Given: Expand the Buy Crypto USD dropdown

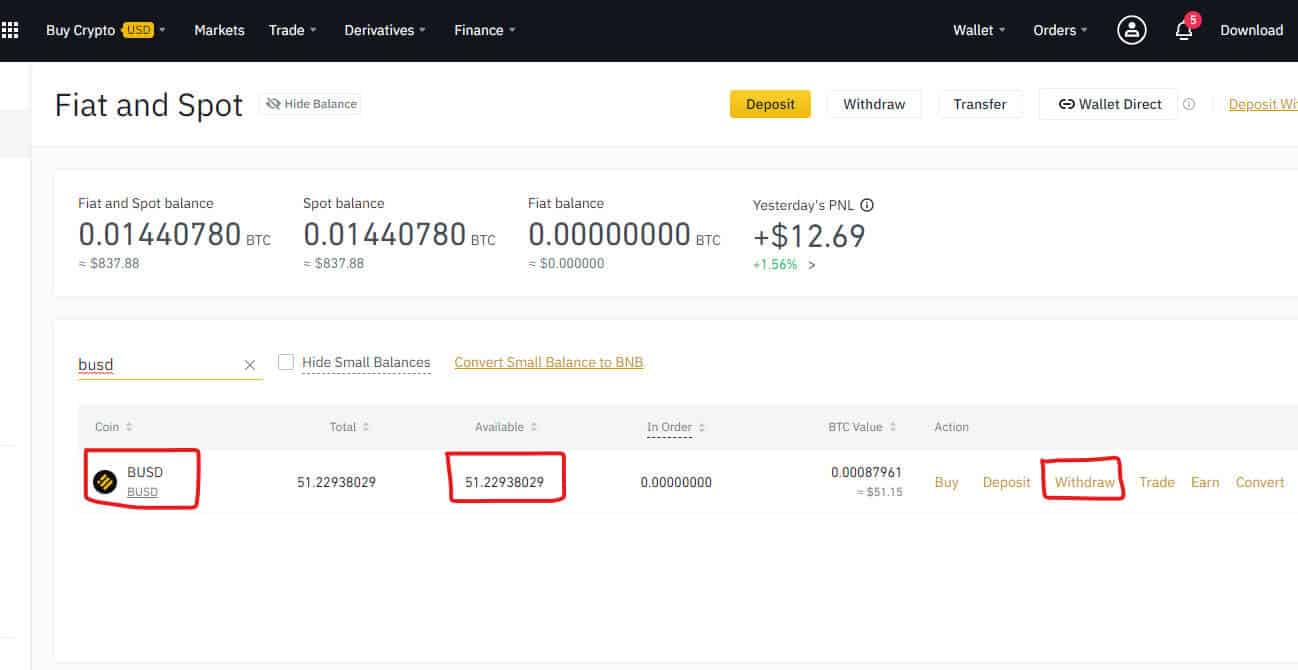Looking at the screenshot, I should (106, 30).
